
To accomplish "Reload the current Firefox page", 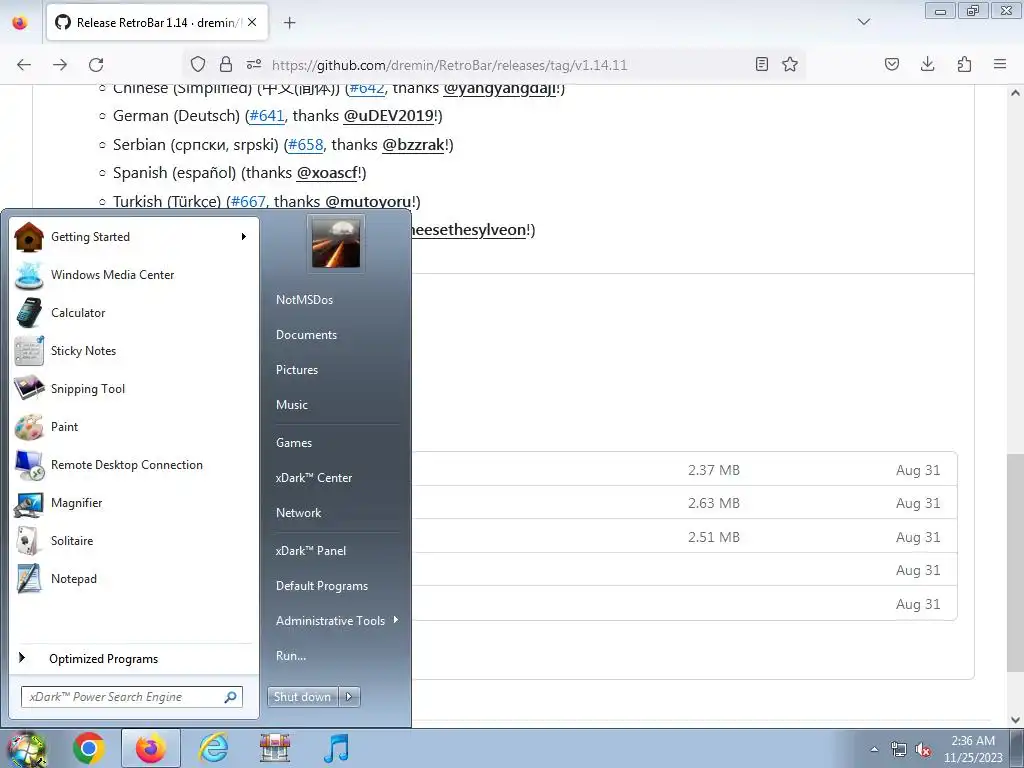I will 96,65.
